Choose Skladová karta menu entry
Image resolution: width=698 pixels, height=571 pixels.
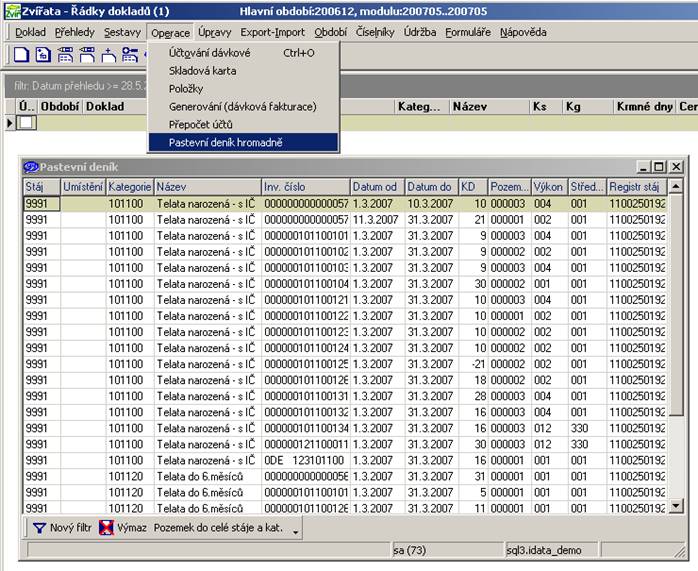coord(243,71)
